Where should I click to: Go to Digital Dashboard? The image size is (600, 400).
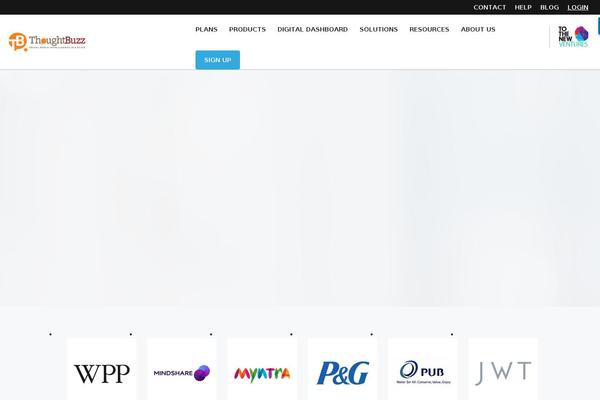[x=312, y=29]
